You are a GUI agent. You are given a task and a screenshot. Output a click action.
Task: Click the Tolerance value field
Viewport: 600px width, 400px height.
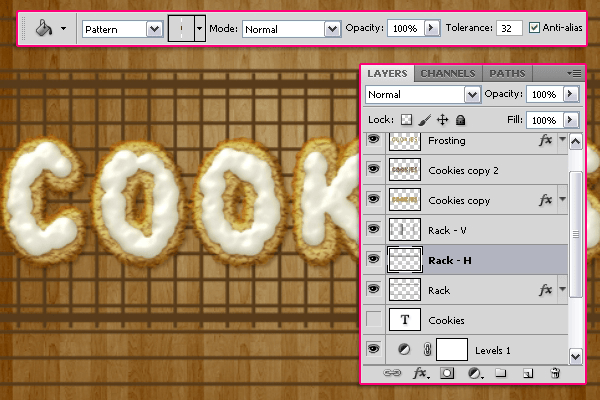click(509, 28)
